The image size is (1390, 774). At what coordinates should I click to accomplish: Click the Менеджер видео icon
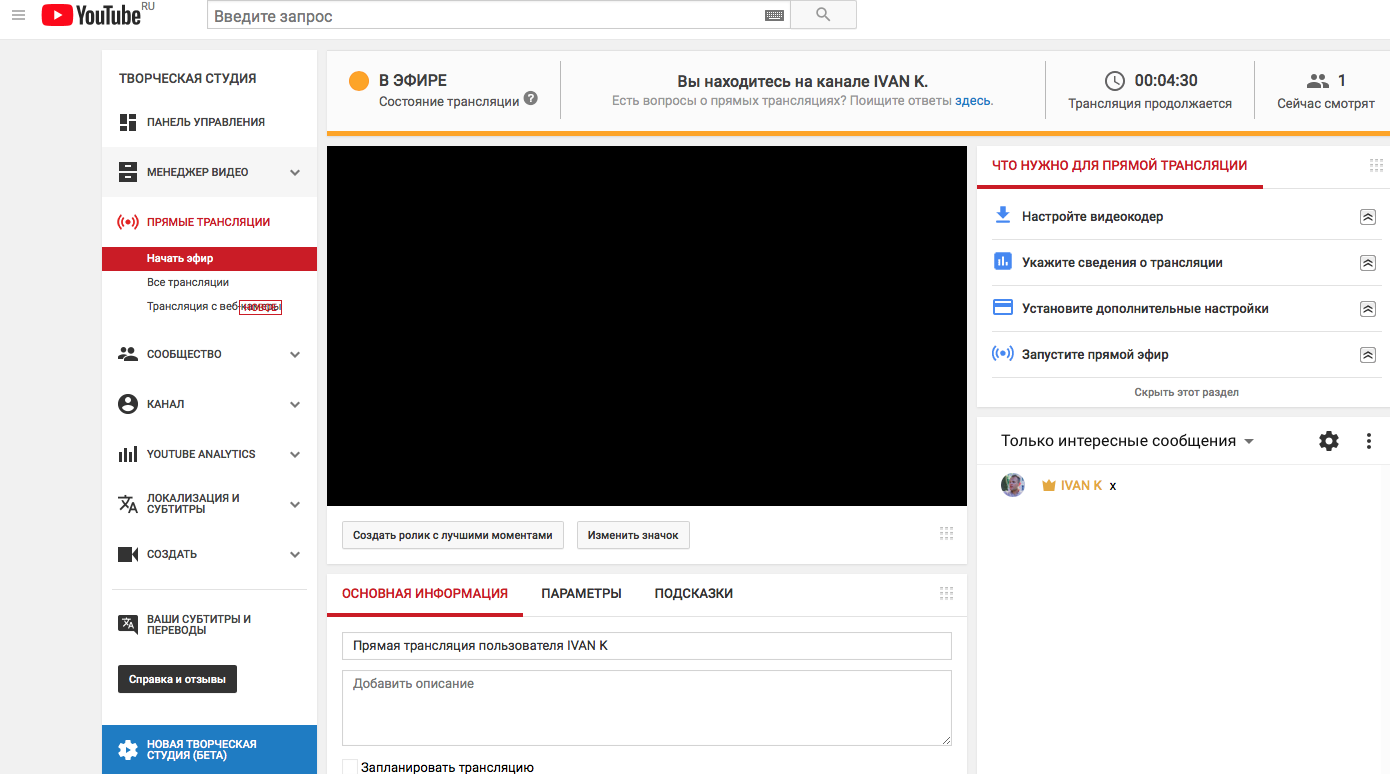[128, 172]
